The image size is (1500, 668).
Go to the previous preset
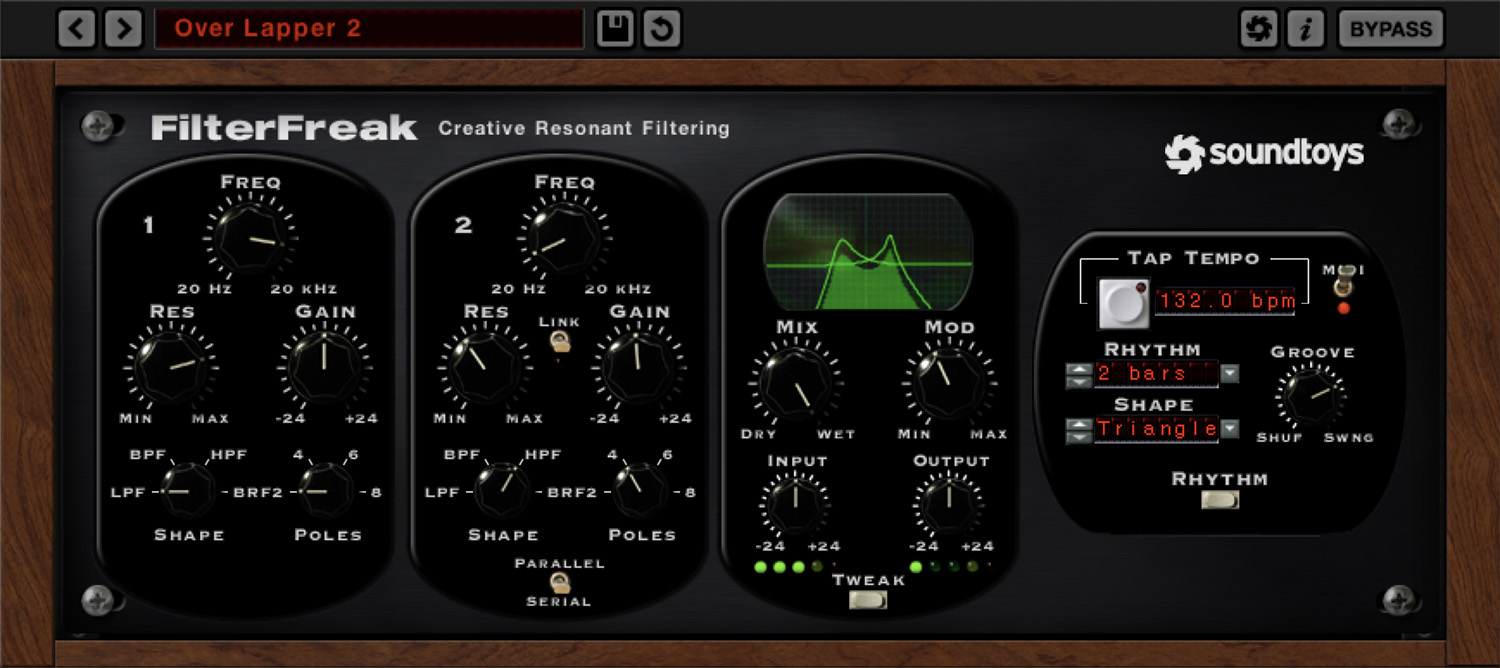[x=77, y=29]
